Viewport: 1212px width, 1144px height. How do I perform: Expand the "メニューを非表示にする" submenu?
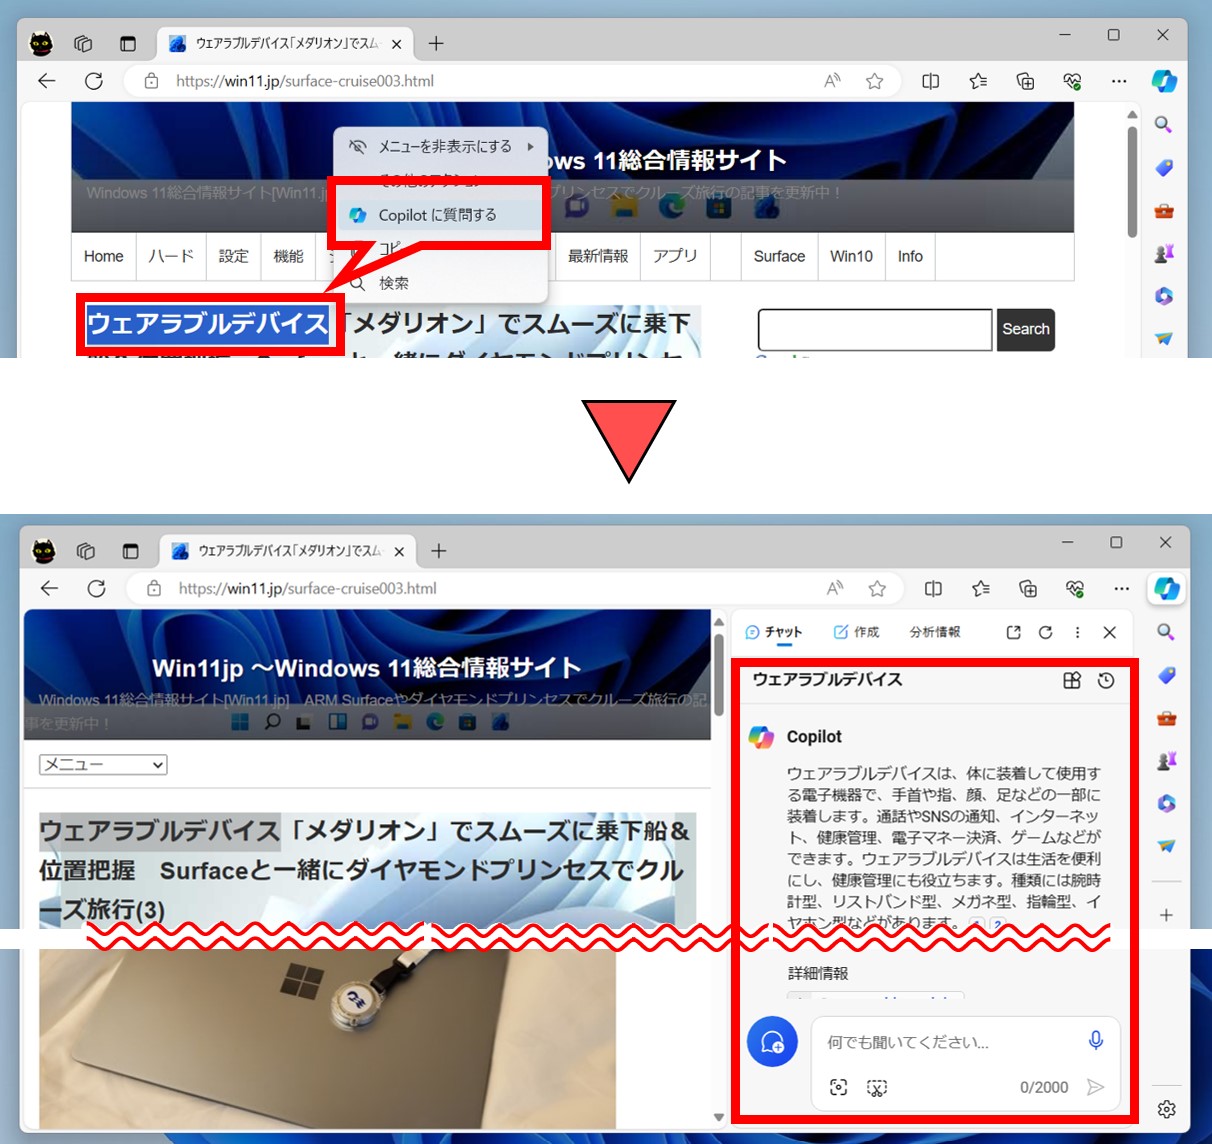[x=443, y=147]
